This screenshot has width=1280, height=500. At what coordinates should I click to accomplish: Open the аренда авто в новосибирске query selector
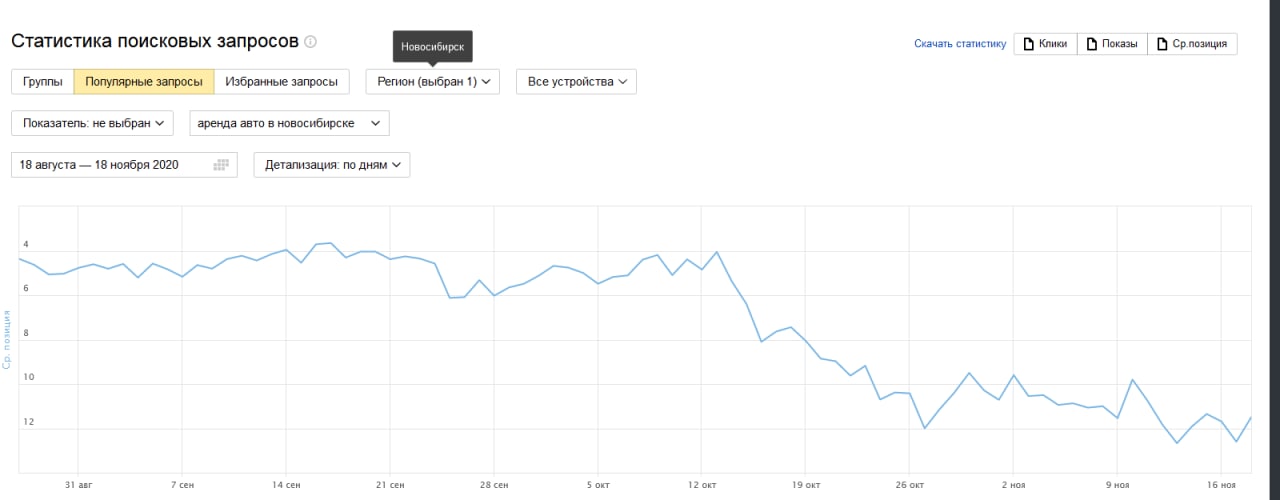289,123
